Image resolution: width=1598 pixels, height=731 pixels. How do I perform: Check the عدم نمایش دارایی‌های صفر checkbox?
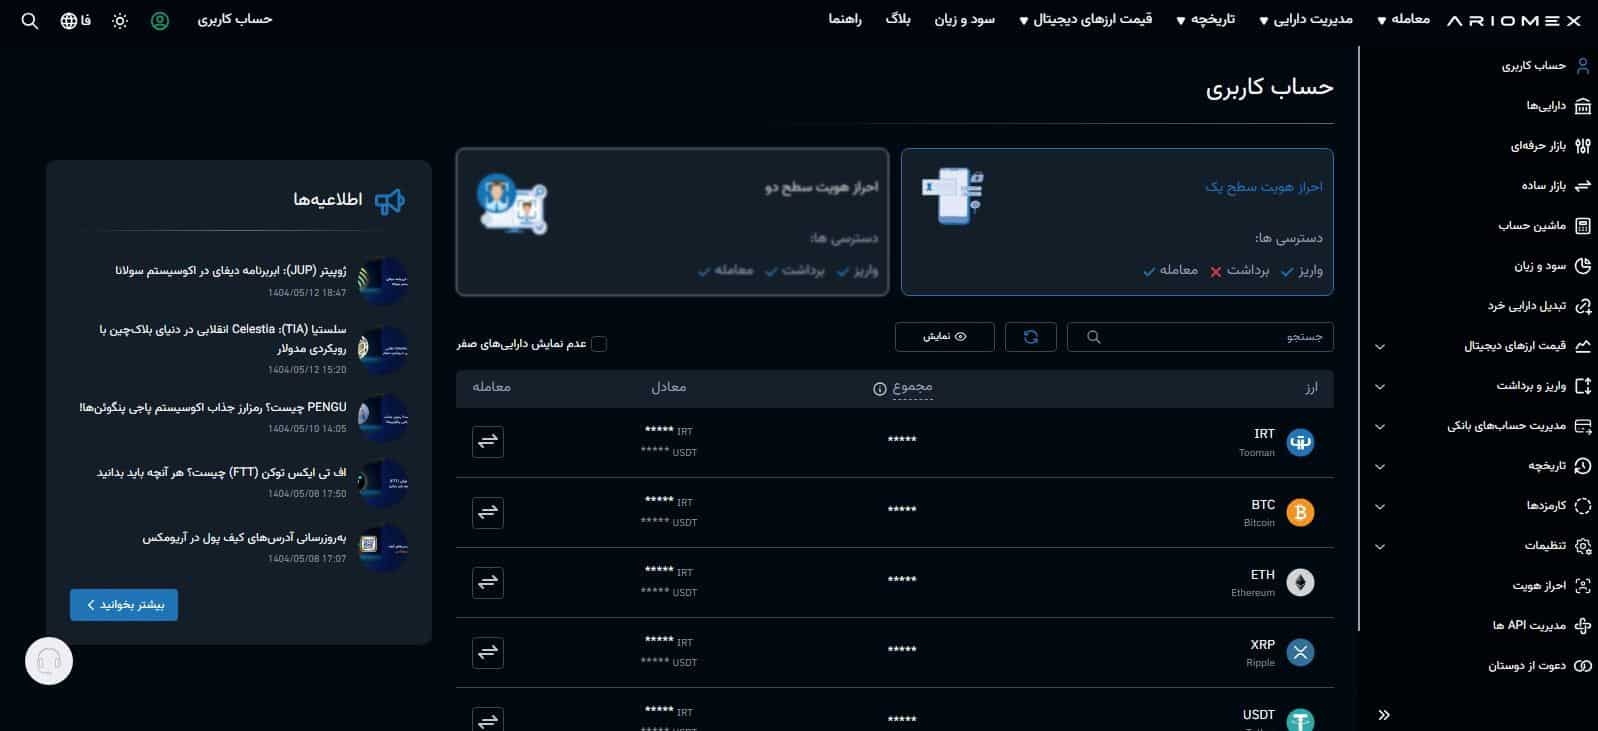pyautogui.click(x=599, y=344)
